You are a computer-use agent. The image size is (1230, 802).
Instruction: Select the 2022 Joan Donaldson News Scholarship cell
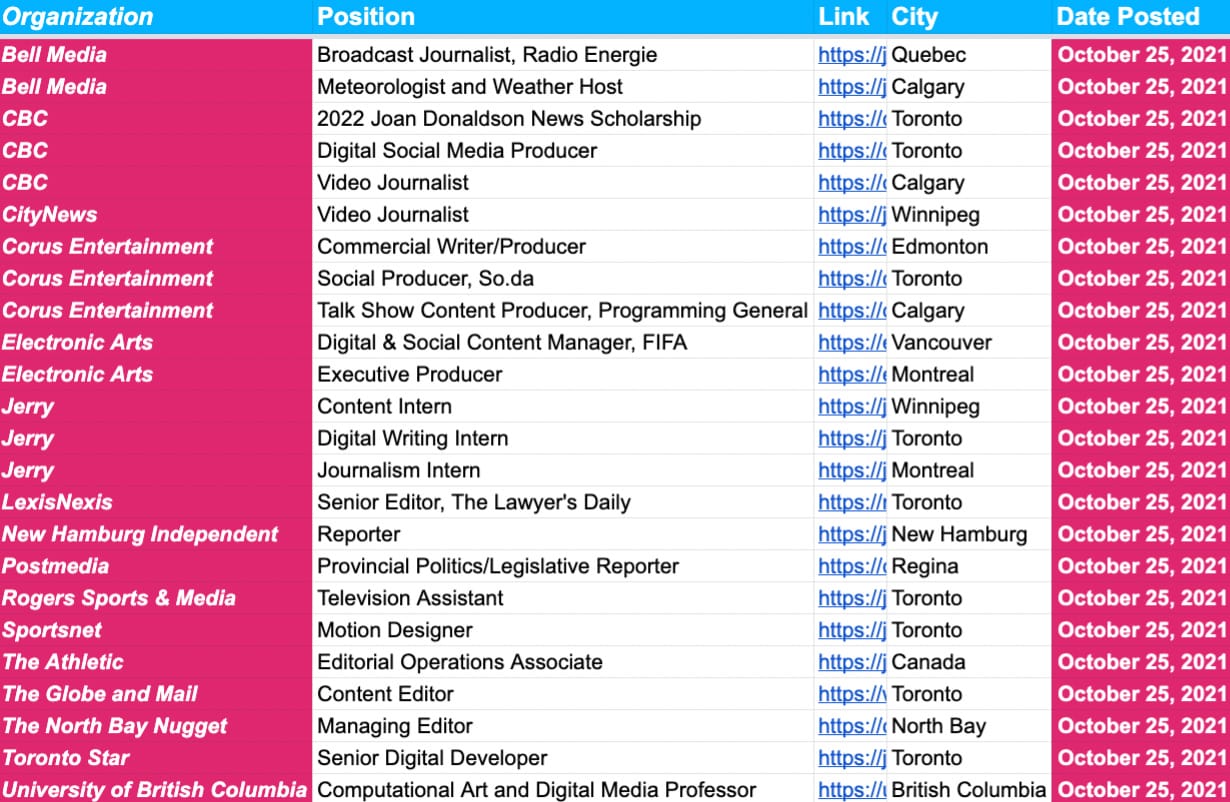click(x=509, y=119)
